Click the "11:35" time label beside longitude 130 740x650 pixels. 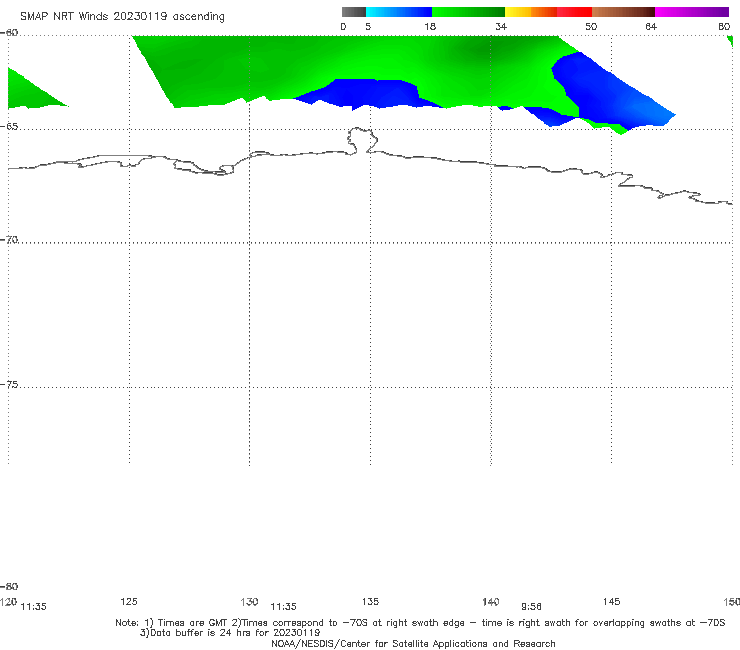point(283,607)
